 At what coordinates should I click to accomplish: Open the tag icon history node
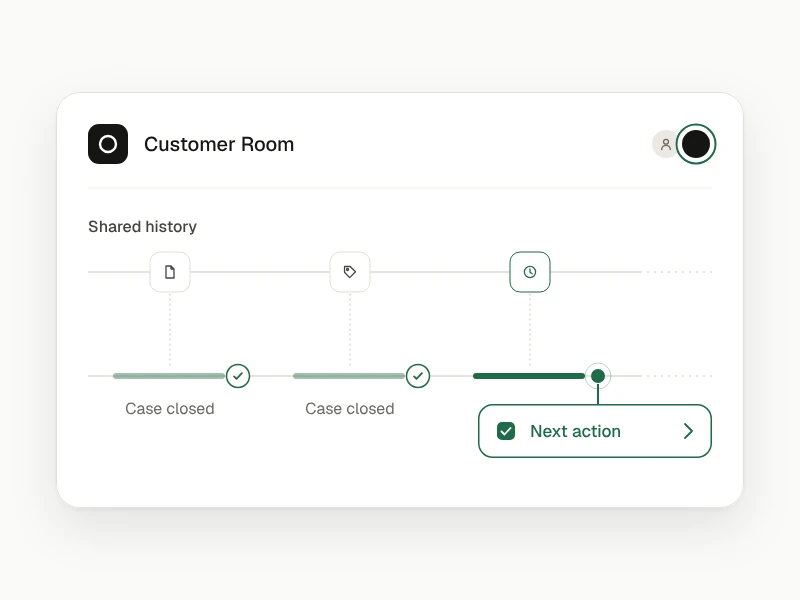pyautogui.click(x=350, y=272)
